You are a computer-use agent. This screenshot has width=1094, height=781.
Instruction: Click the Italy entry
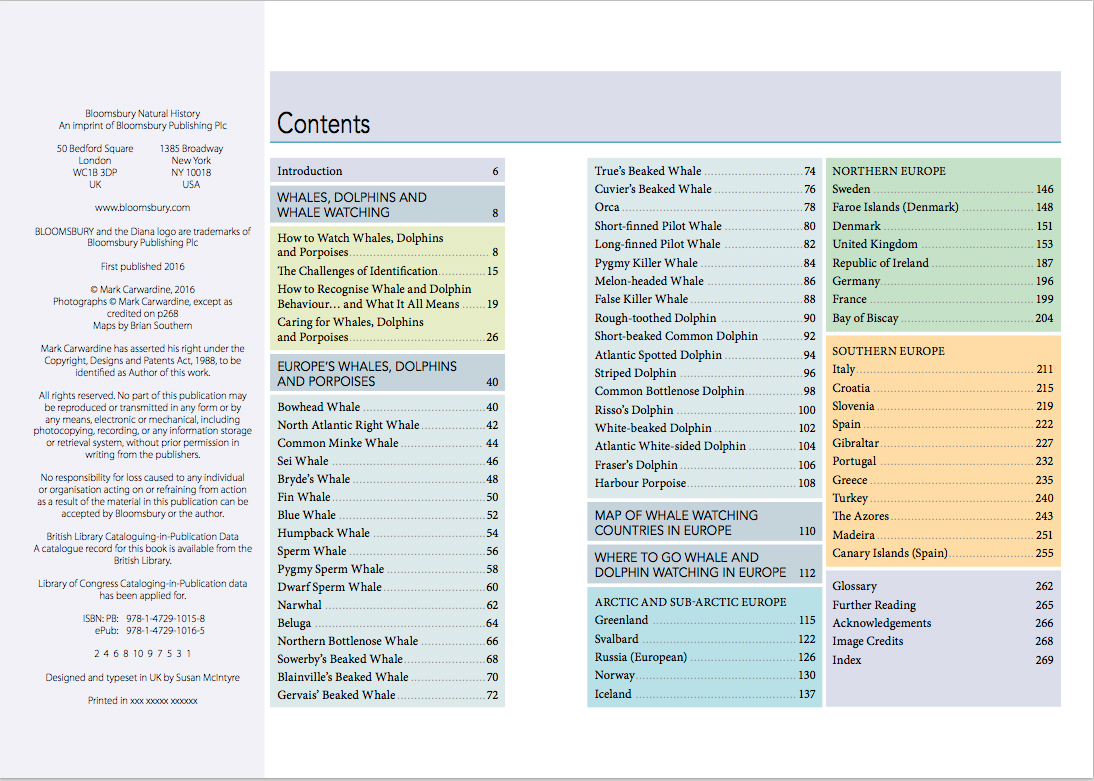tap(943, 369)
